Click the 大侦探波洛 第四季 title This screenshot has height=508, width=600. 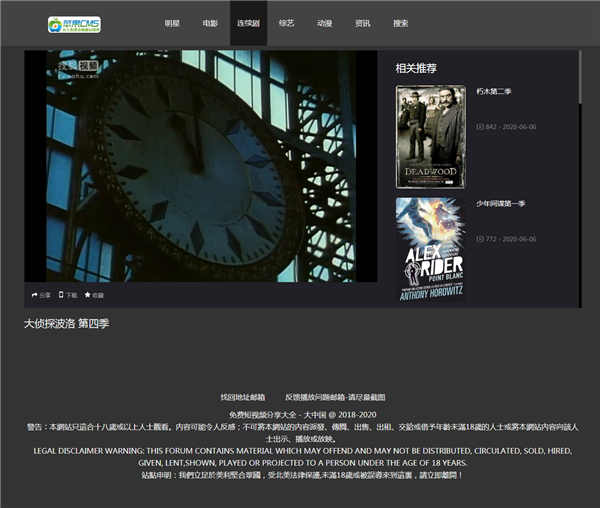coord(66,324)
